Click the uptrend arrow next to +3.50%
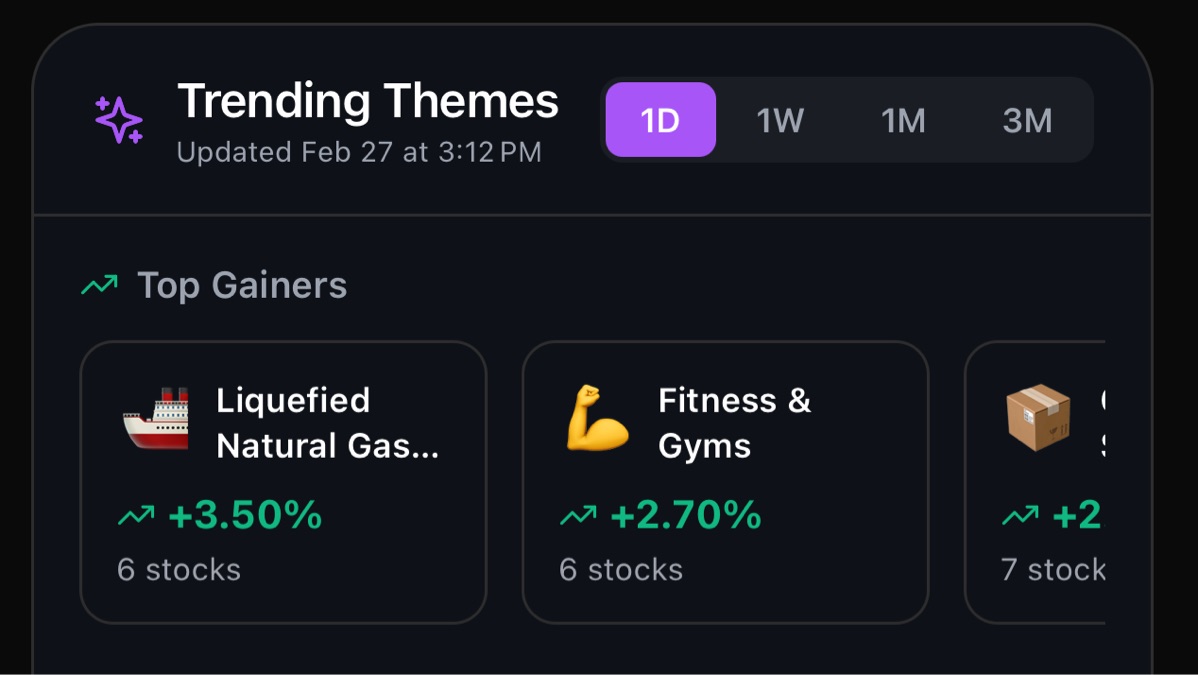This screenshot has height=675, width=1198. (136, 515)
